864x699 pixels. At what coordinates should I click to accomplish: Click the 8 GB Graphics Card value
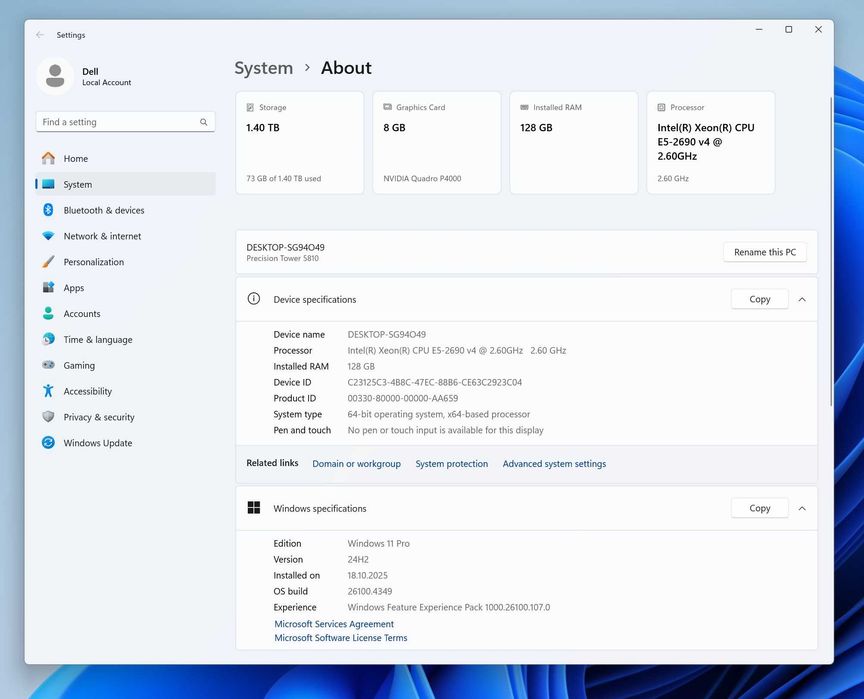[395, 127]
